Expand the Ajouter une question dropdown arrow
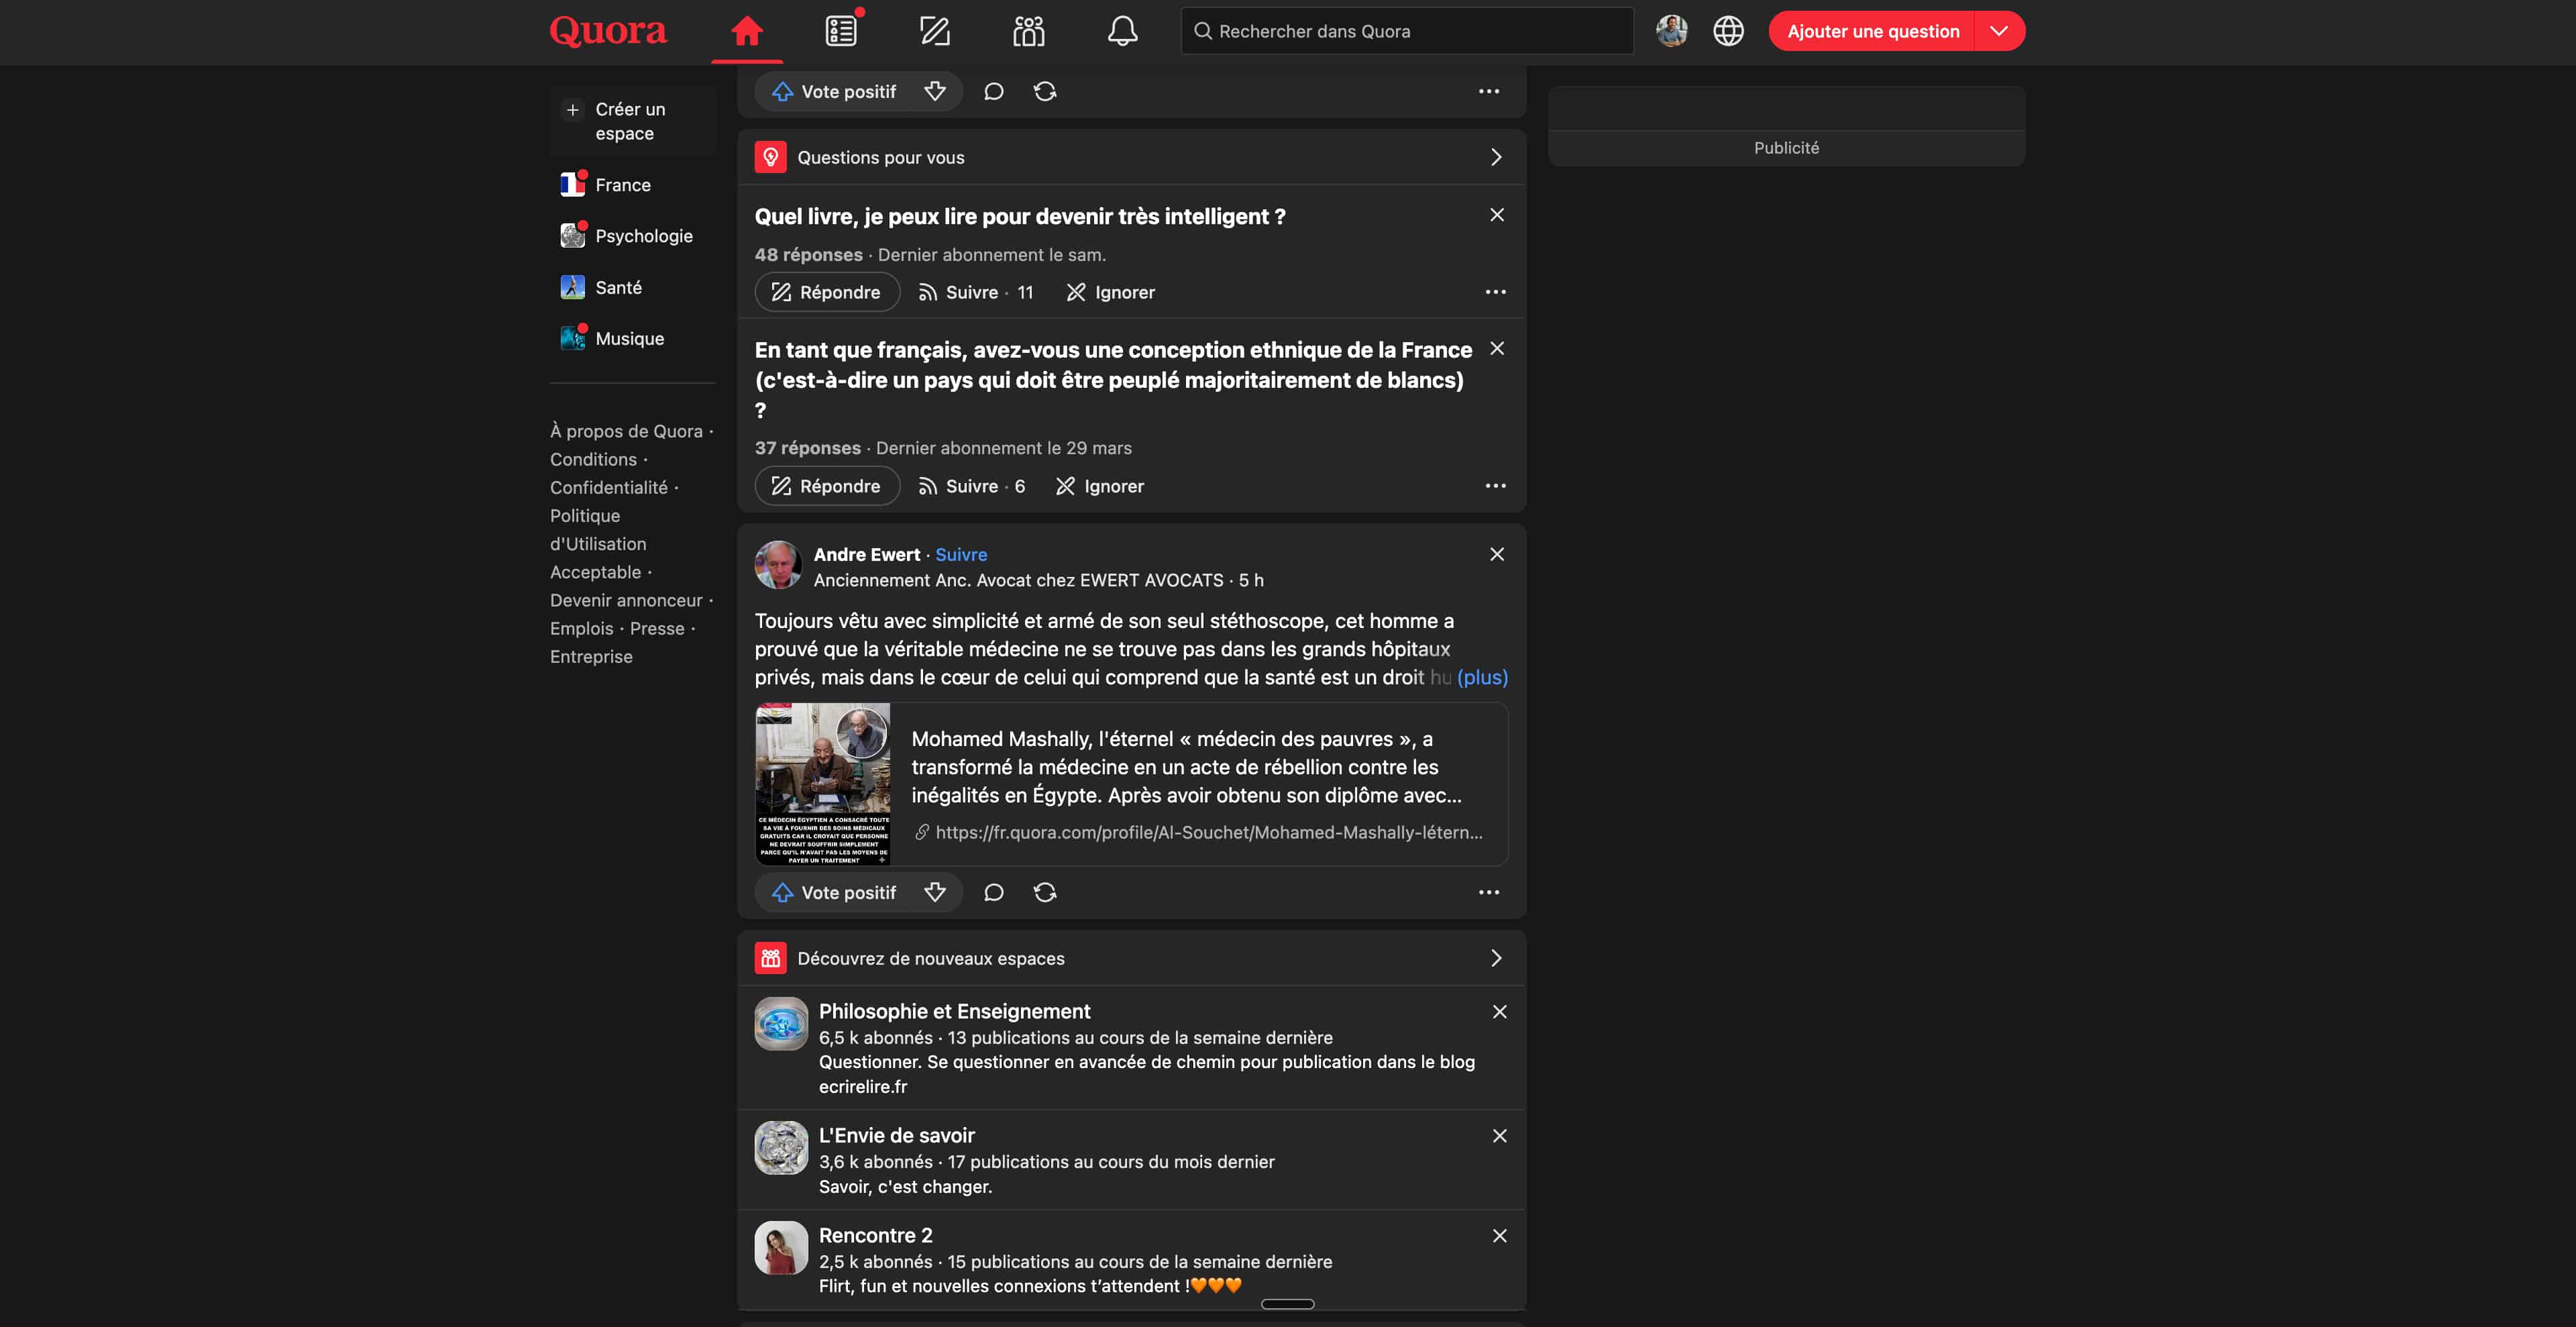 click(x=1999, y=31)
